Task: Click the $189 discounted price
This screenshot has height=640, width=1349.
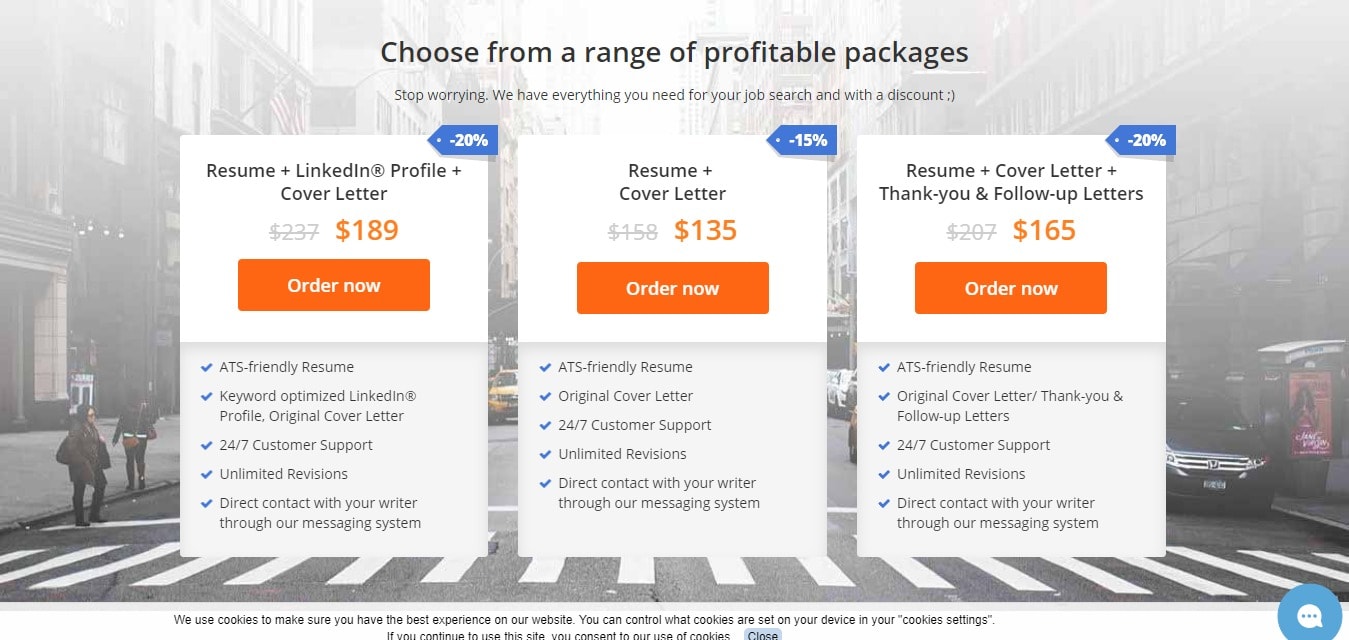Action: pos(367,230)
